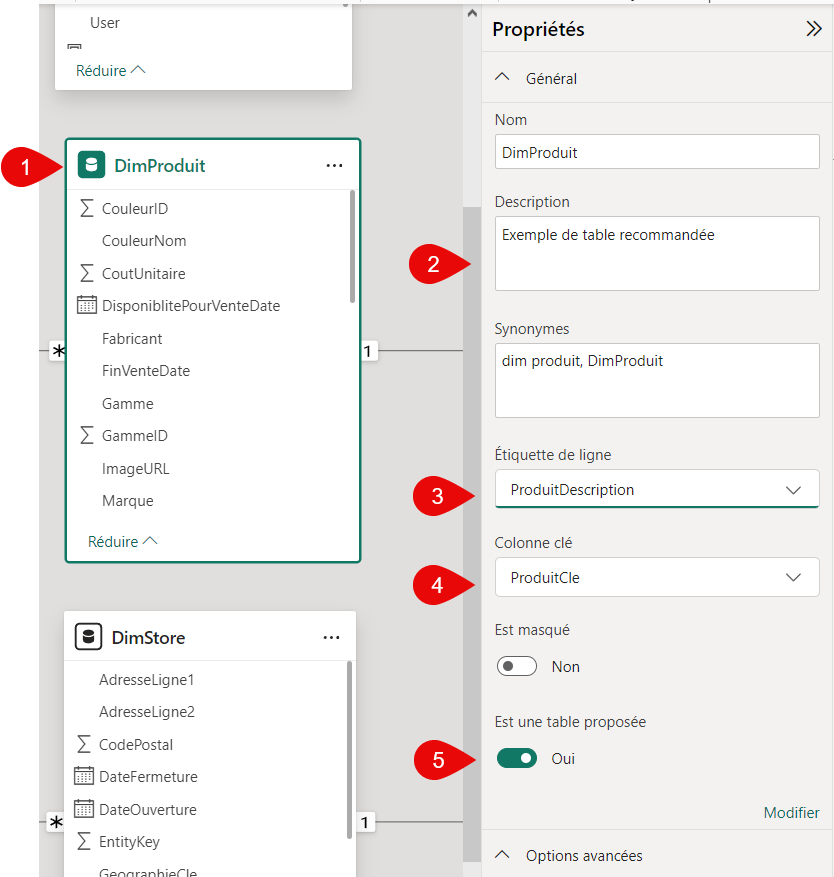Image resolution: width=834 pixels, height=877 pixels.
Task: Click the DimProduit table vertical scrollbar
Action: click(x=352, y=245)
